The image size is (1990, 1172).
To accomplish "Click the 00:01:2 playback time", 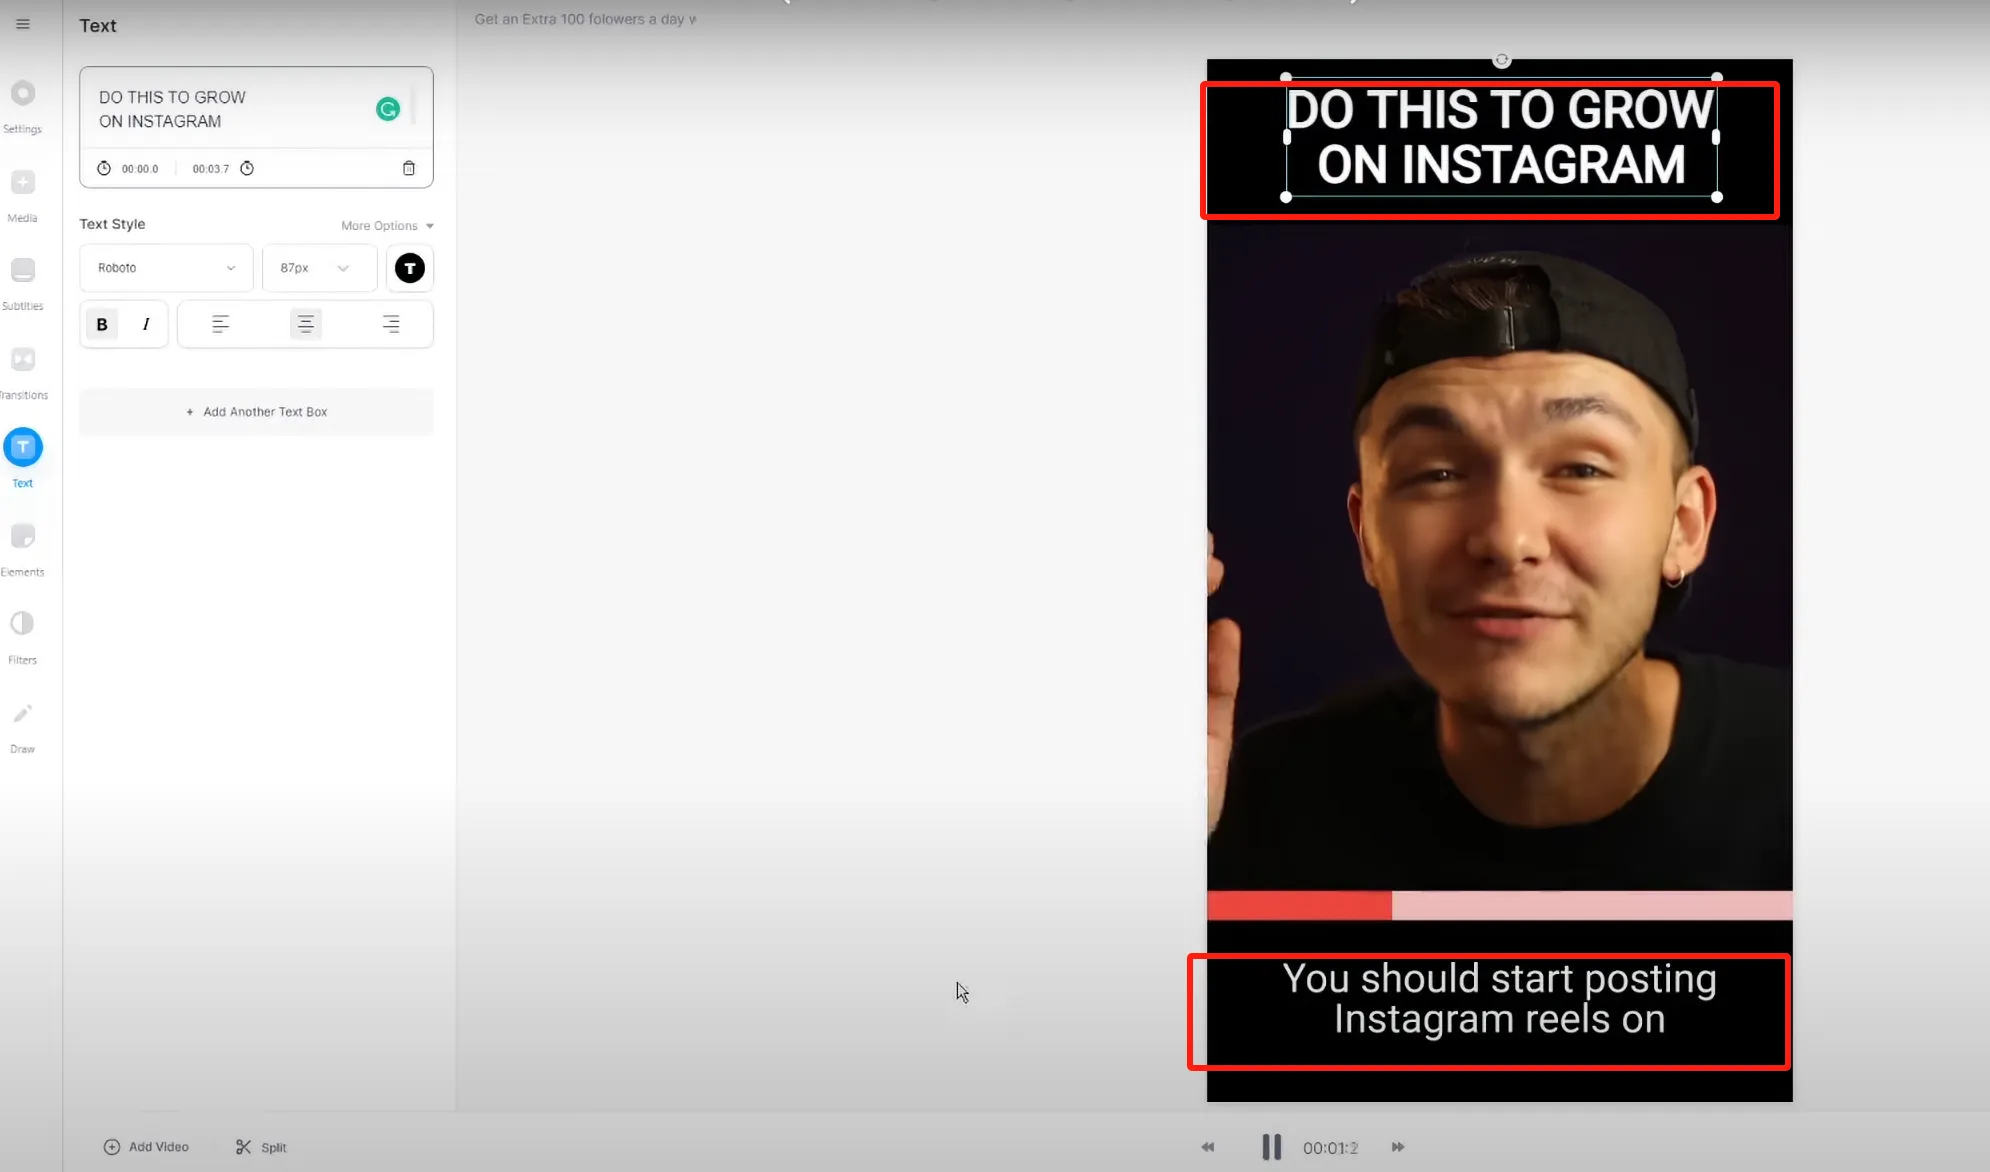I will point(1330,1148).
